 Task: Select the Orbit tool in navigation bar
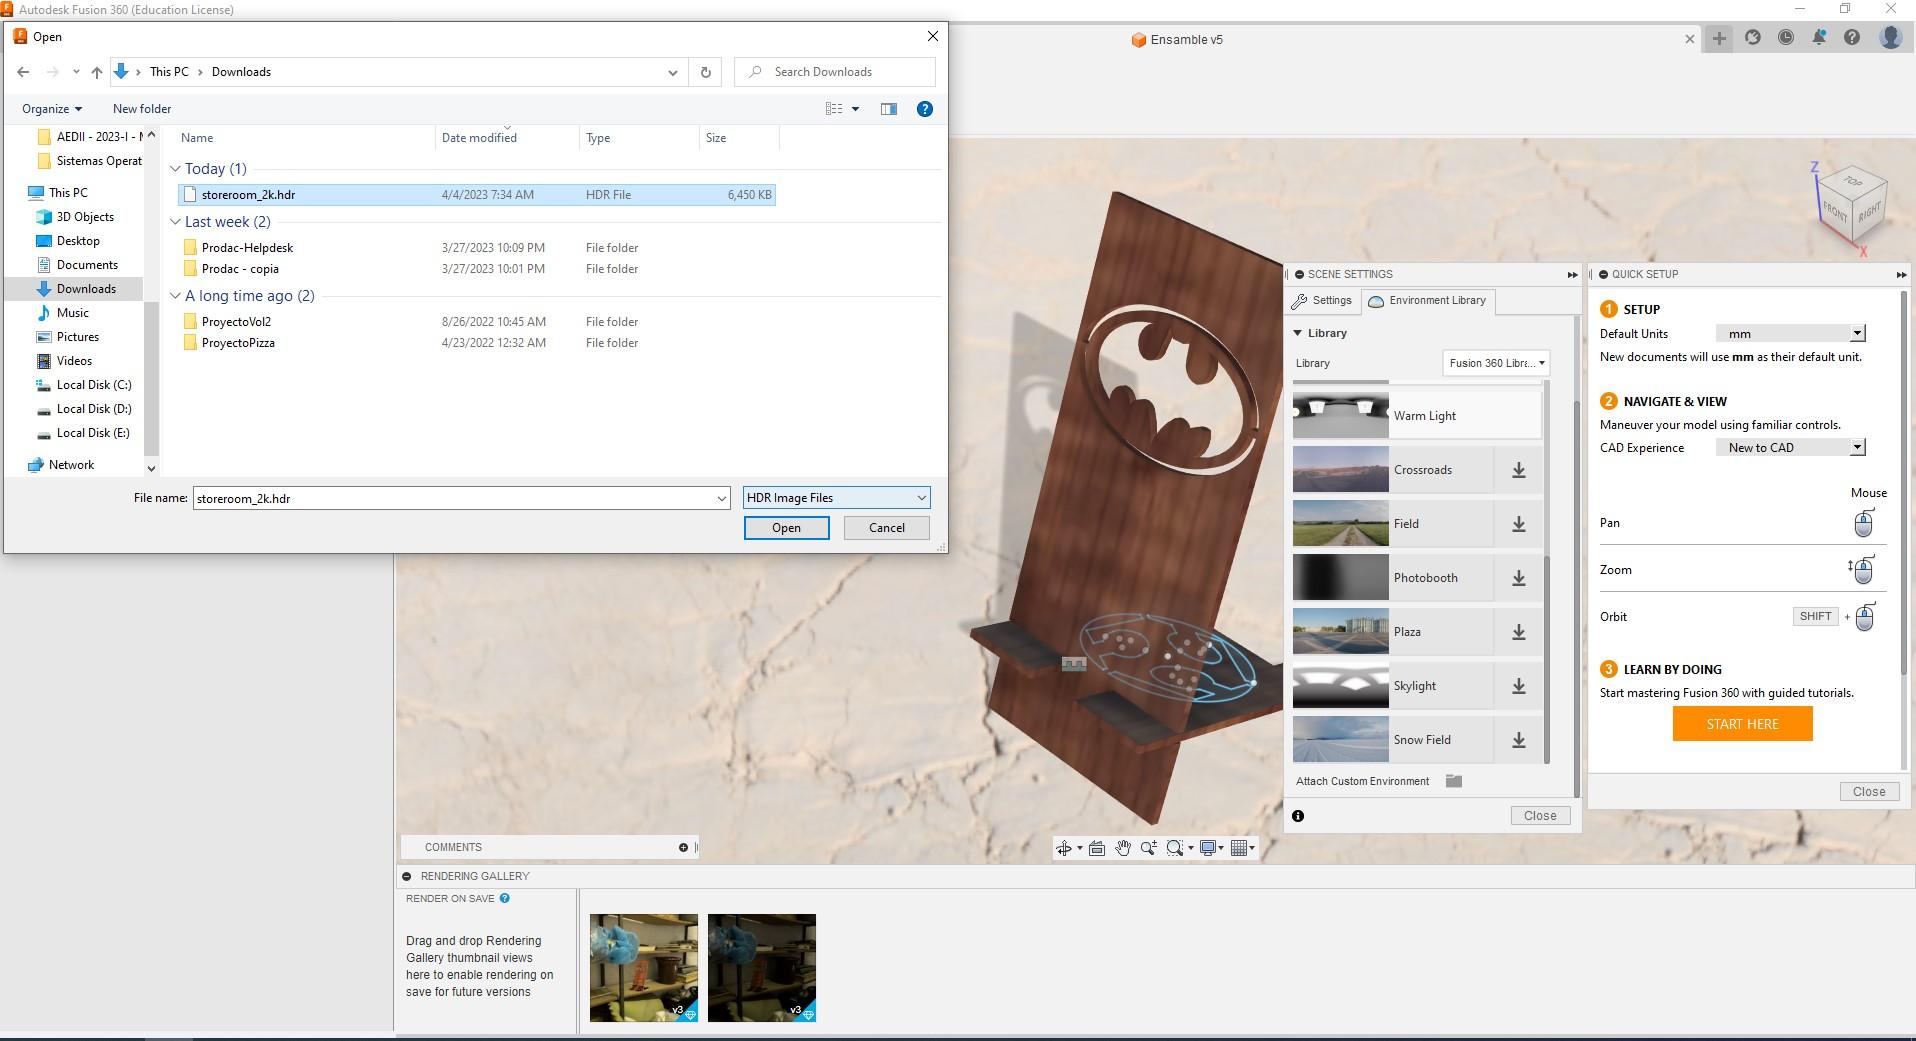[1064, 848]
